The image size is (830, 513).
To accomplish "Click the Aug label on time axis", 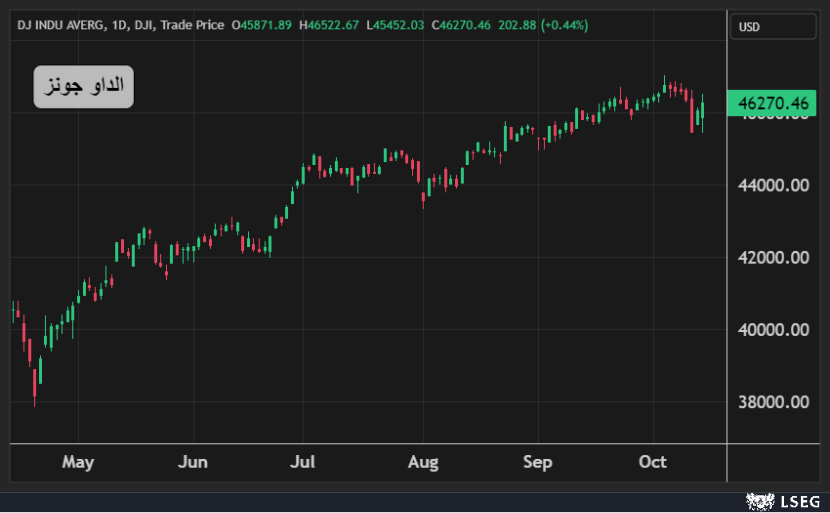I will pyautogui.click(x=423, y=462).
